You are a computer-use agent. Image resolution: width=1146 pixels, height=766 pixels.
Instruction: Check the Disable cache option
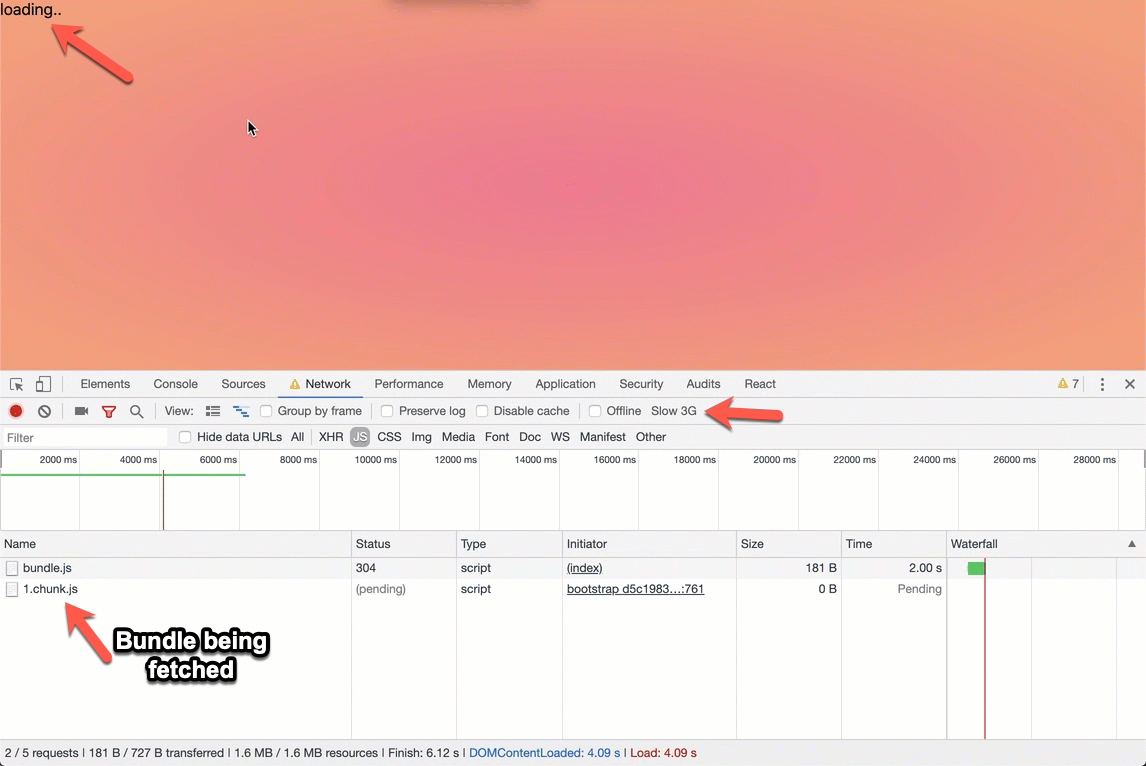coord(482,411)
